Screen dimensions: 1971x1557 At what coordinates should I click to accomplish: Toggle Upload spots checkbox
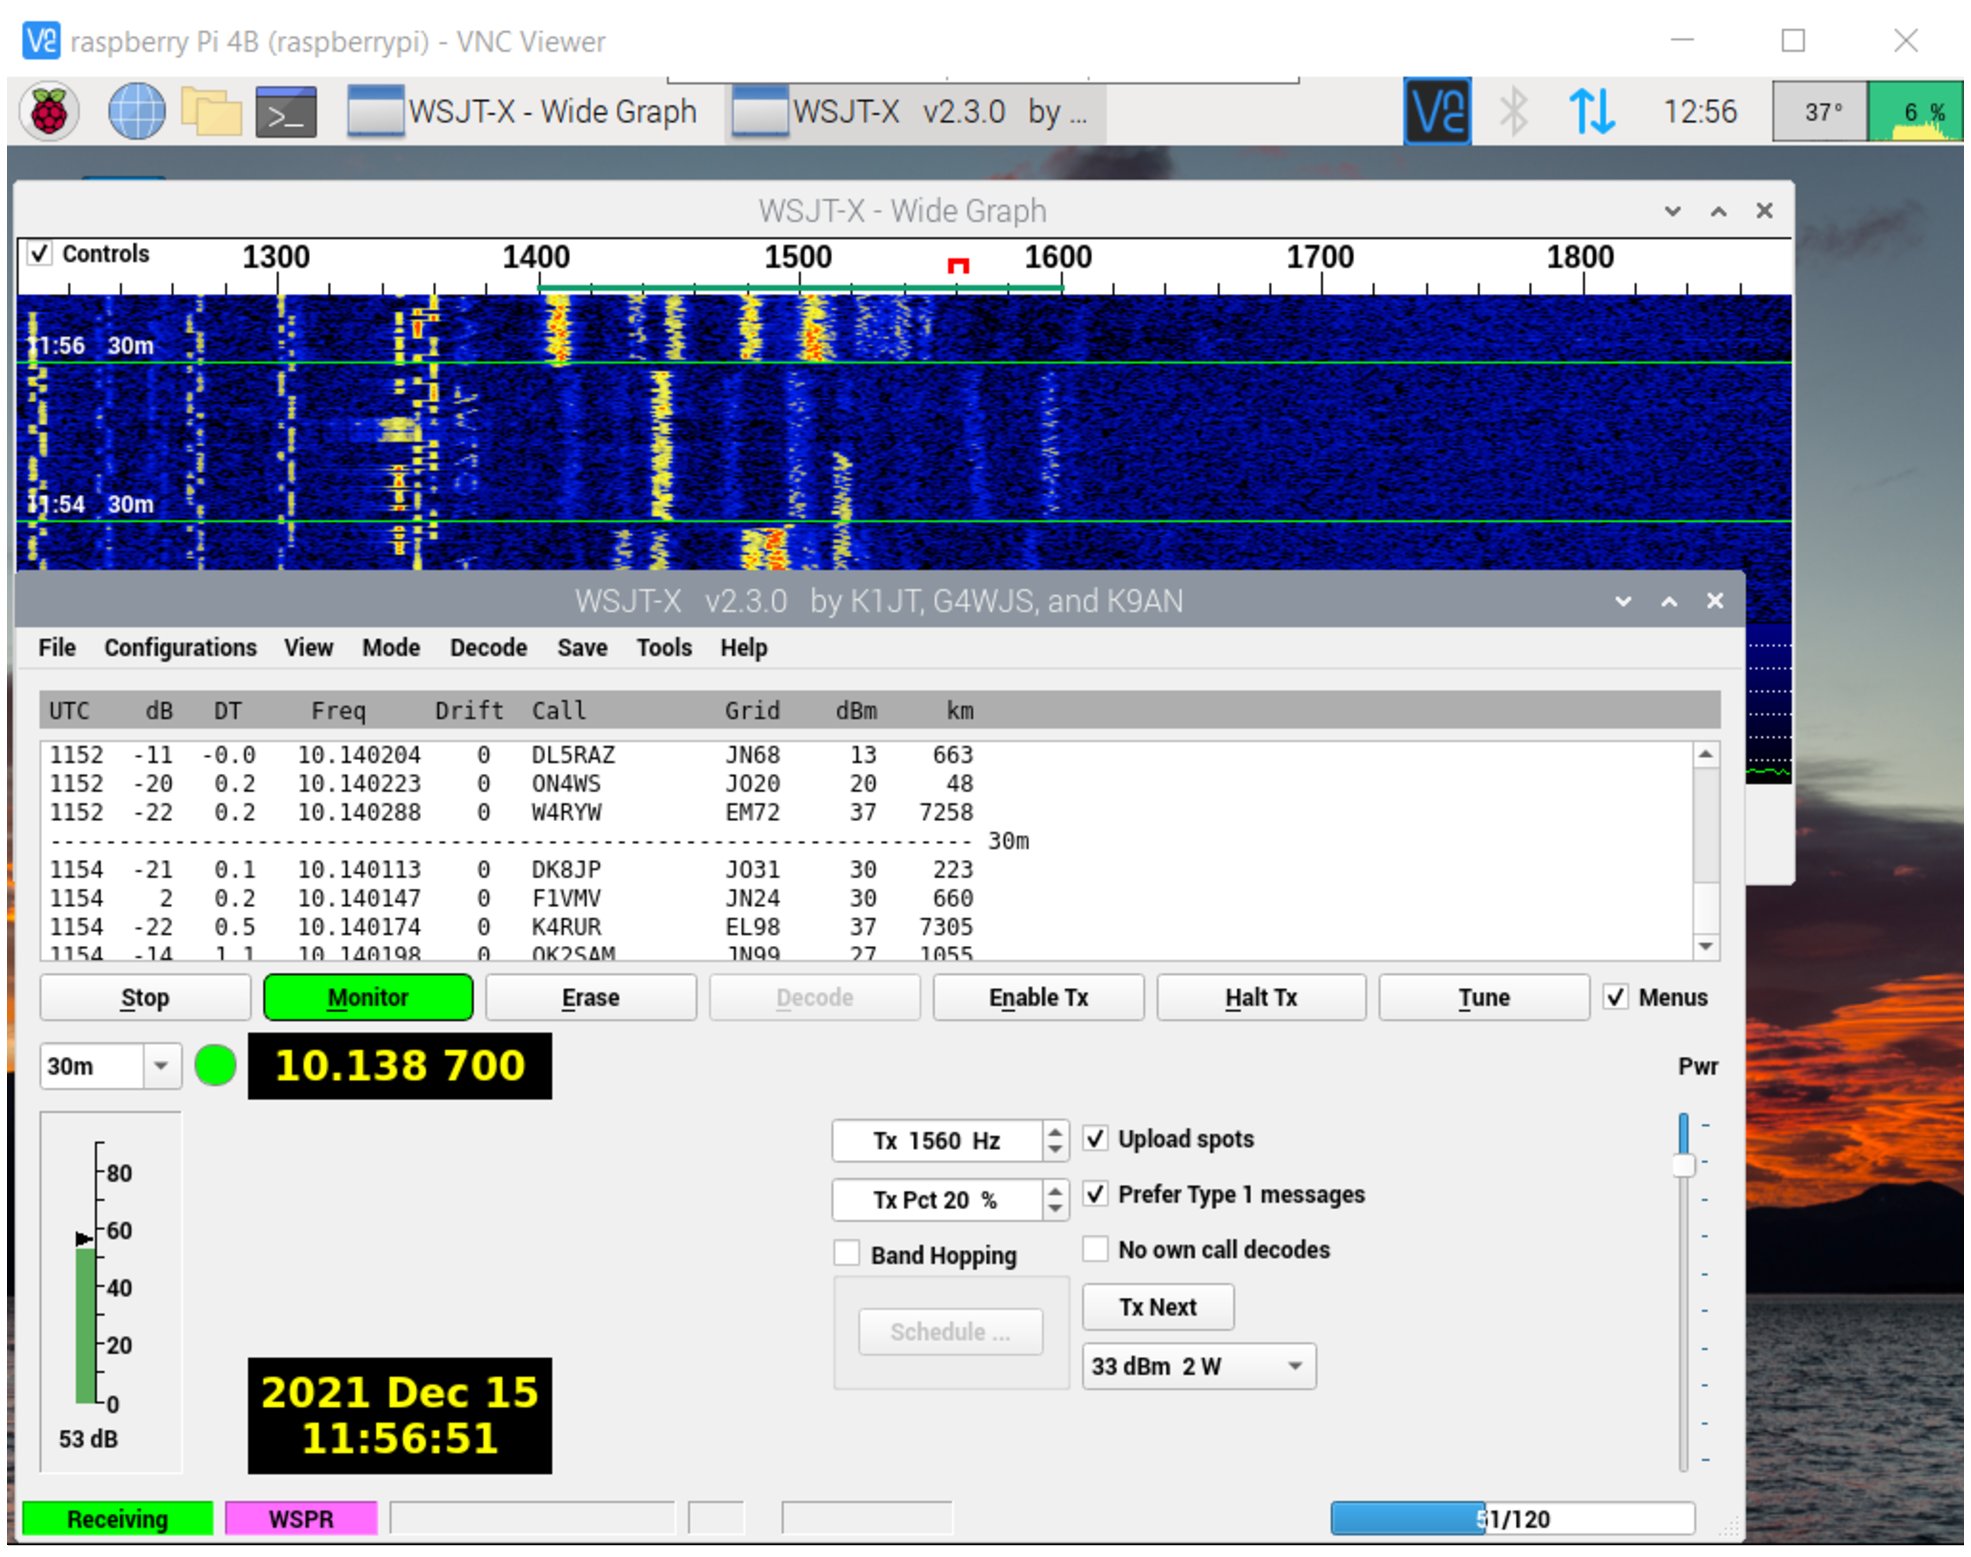coord(1096,1139)
